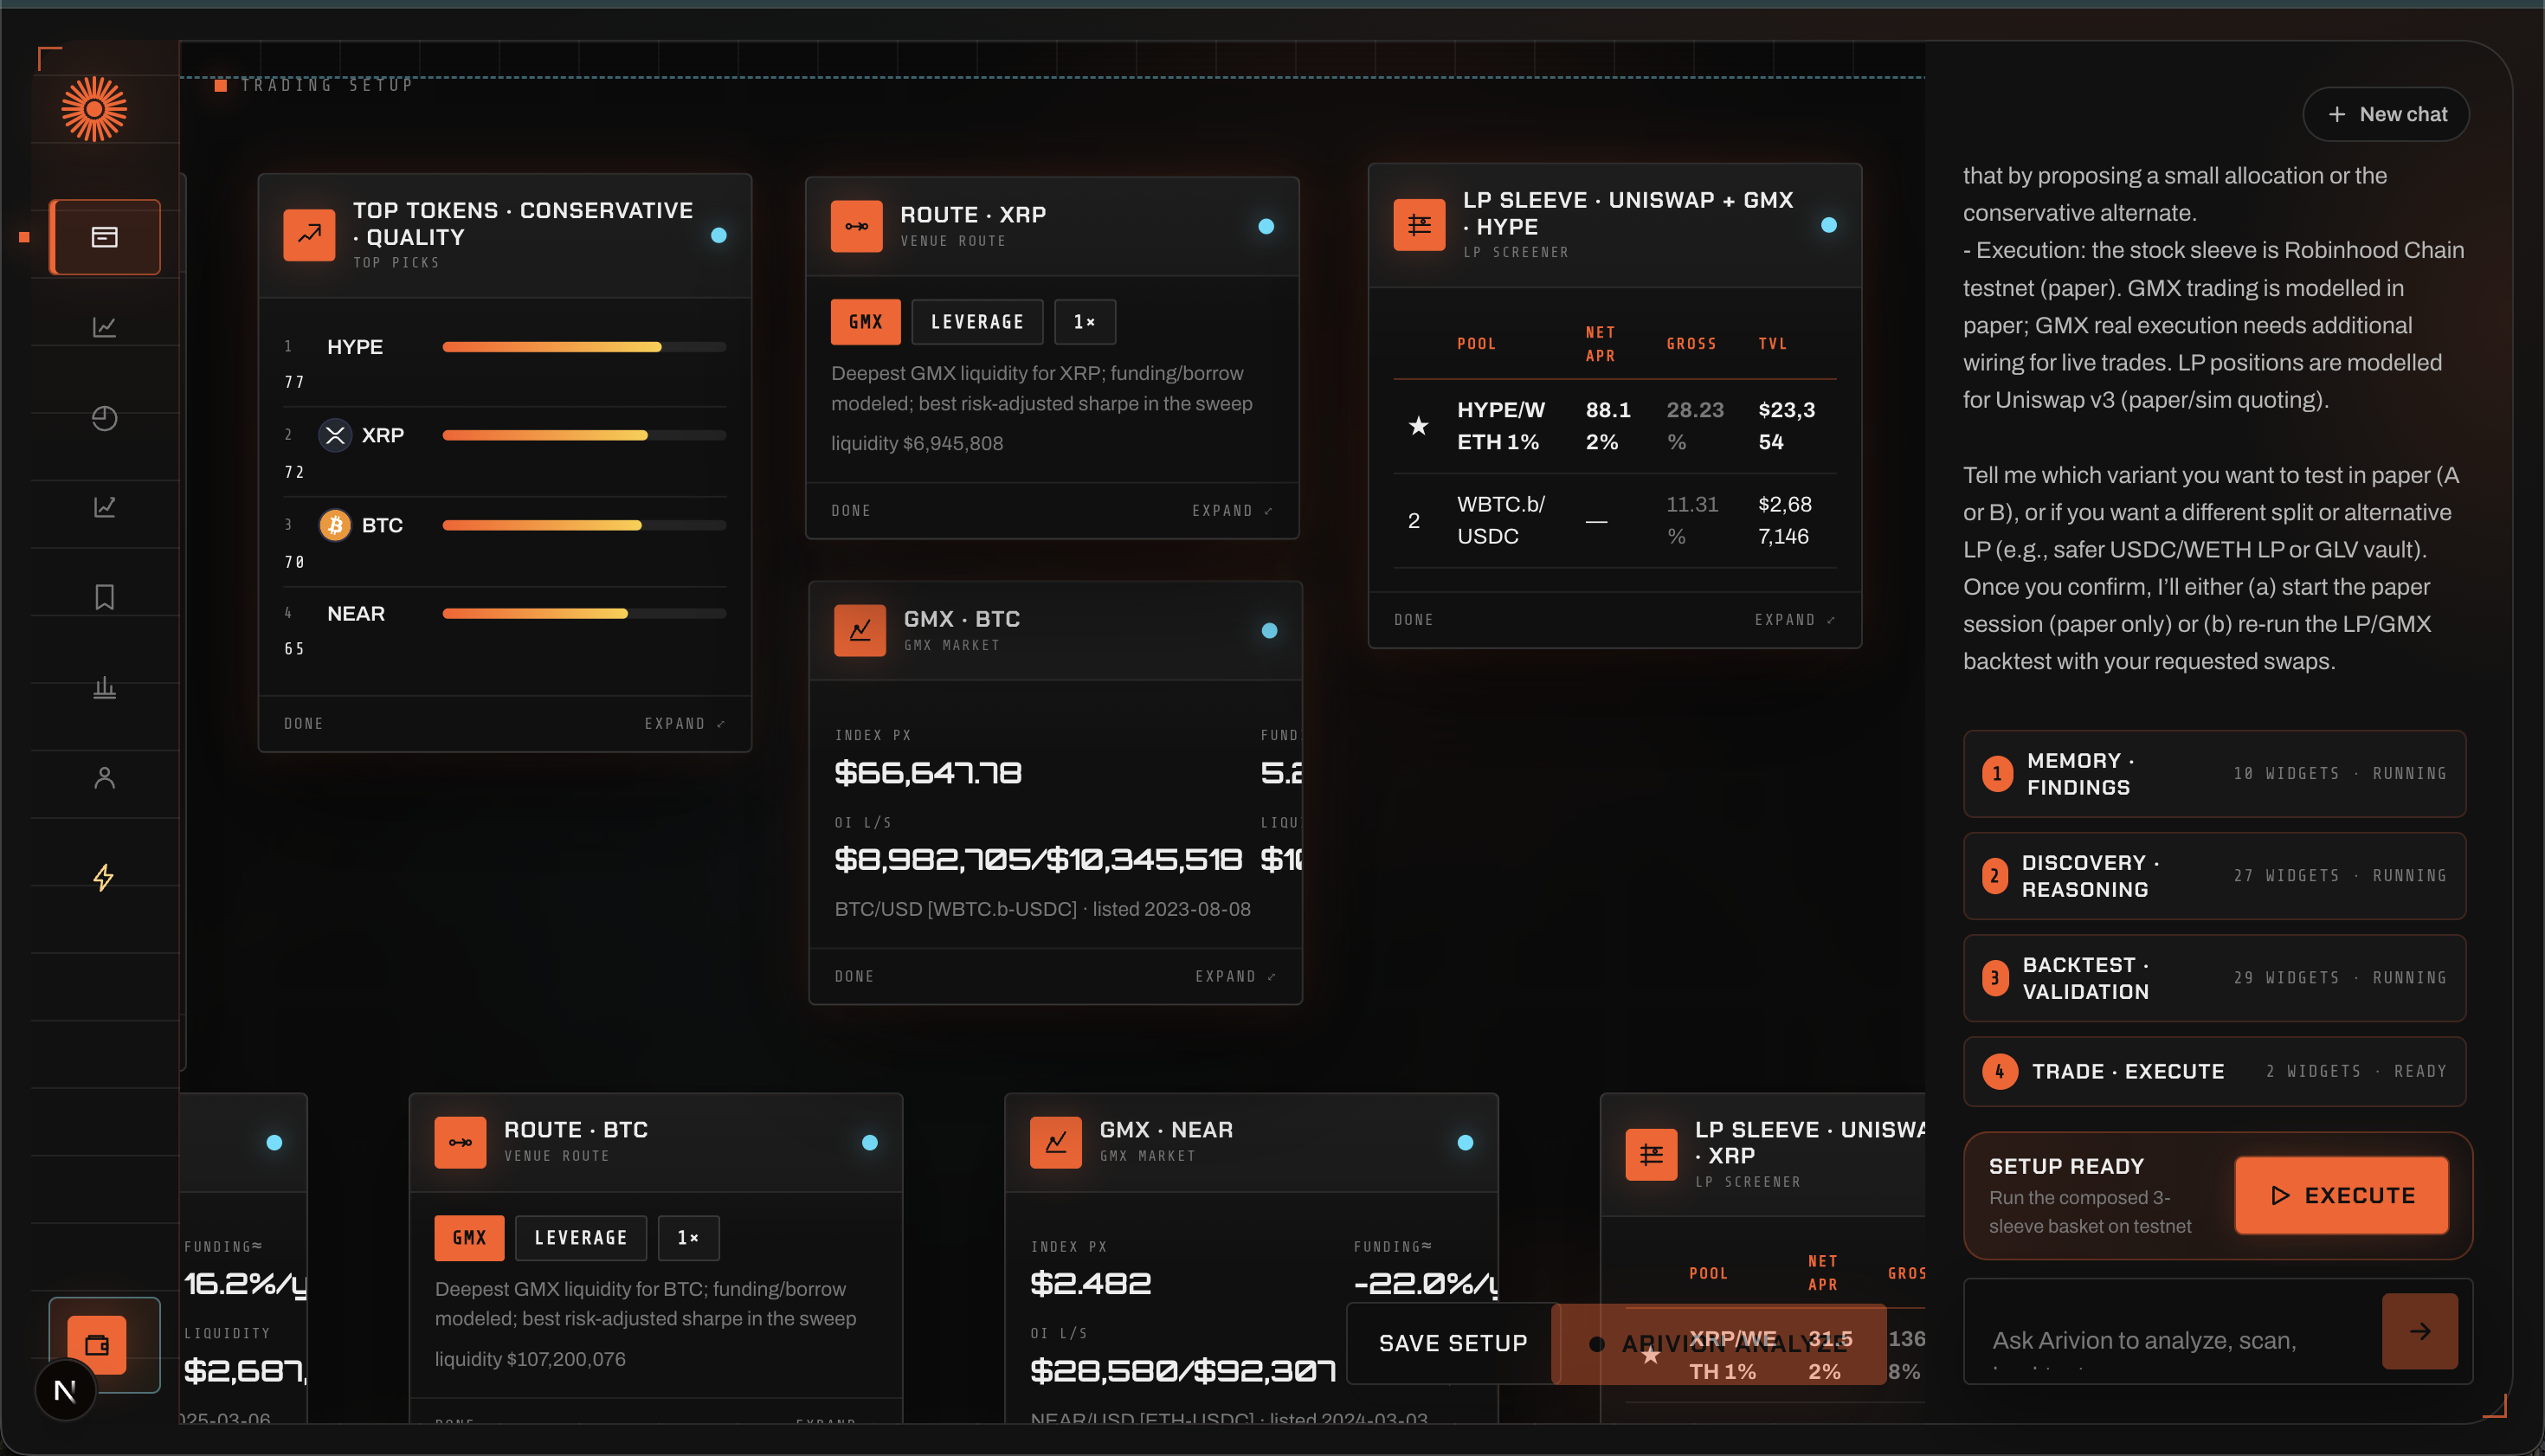Screen dimensions: 2545x1456
Task: Click the NEAR token name in Top Tokens
Action: tap(356, 613)
